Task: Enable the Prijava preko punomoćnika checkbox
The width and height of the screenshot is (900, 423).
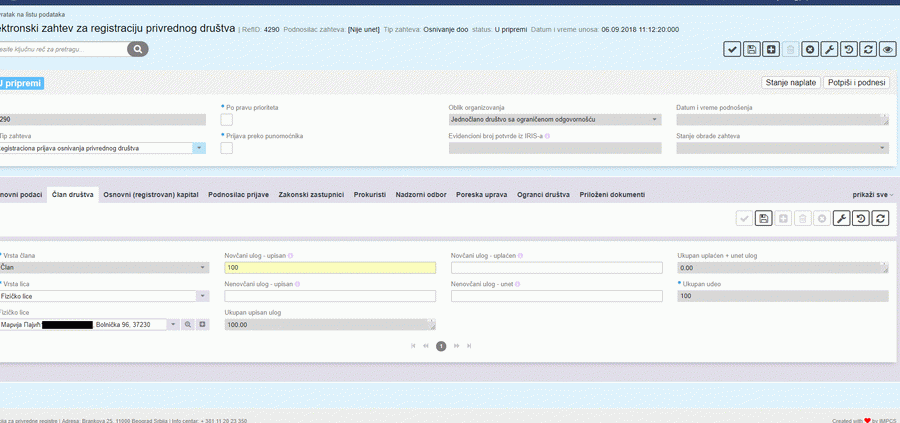Action: point(226,148)
